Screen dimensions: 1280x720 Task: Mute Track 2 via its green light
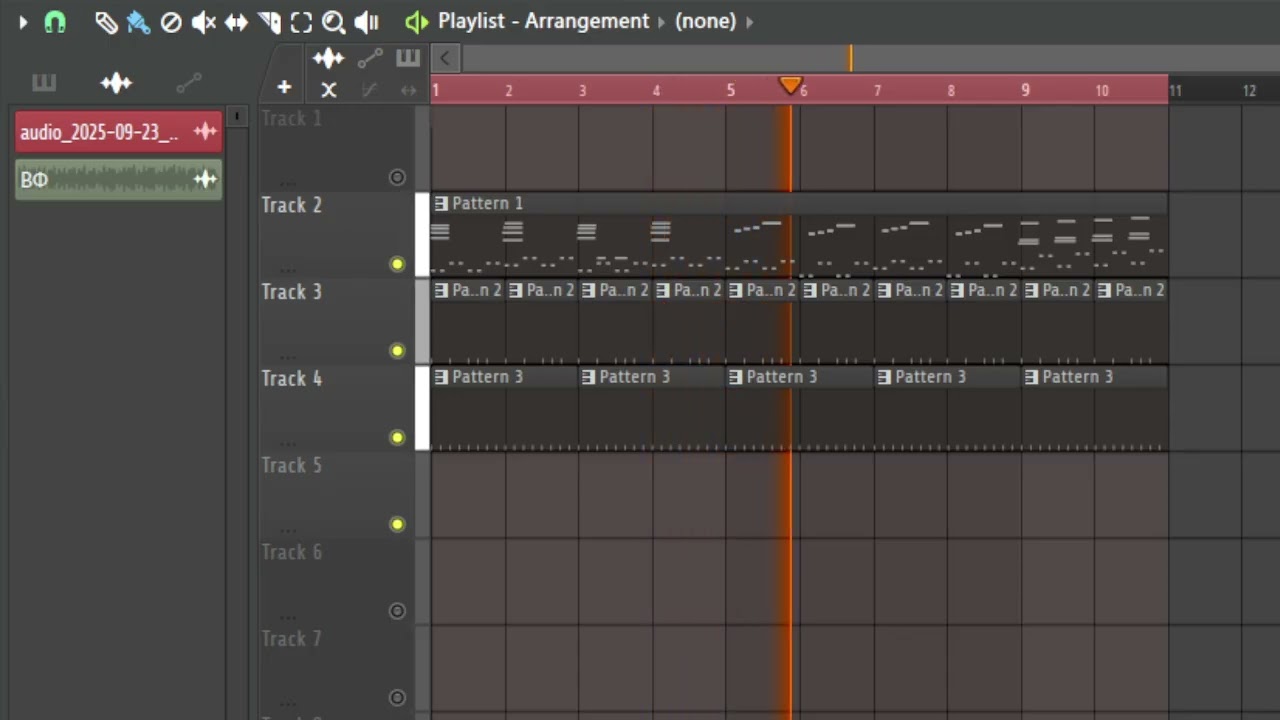click(397, 264)
